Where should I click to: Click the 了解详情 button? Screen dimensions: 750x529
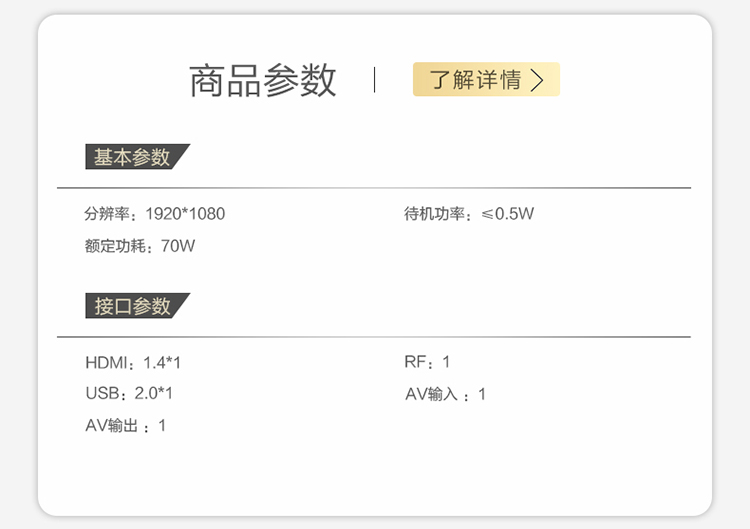[486, 79]
